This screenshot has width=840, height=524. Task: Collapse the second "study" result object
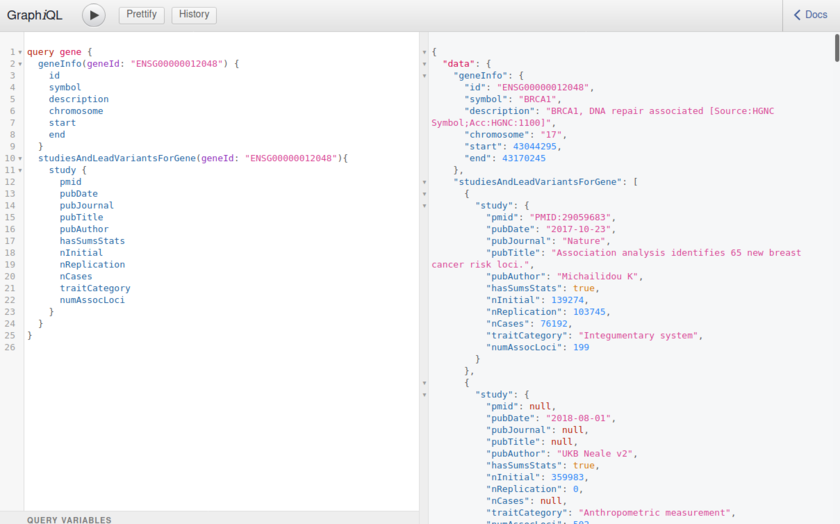tap(424, 395)
